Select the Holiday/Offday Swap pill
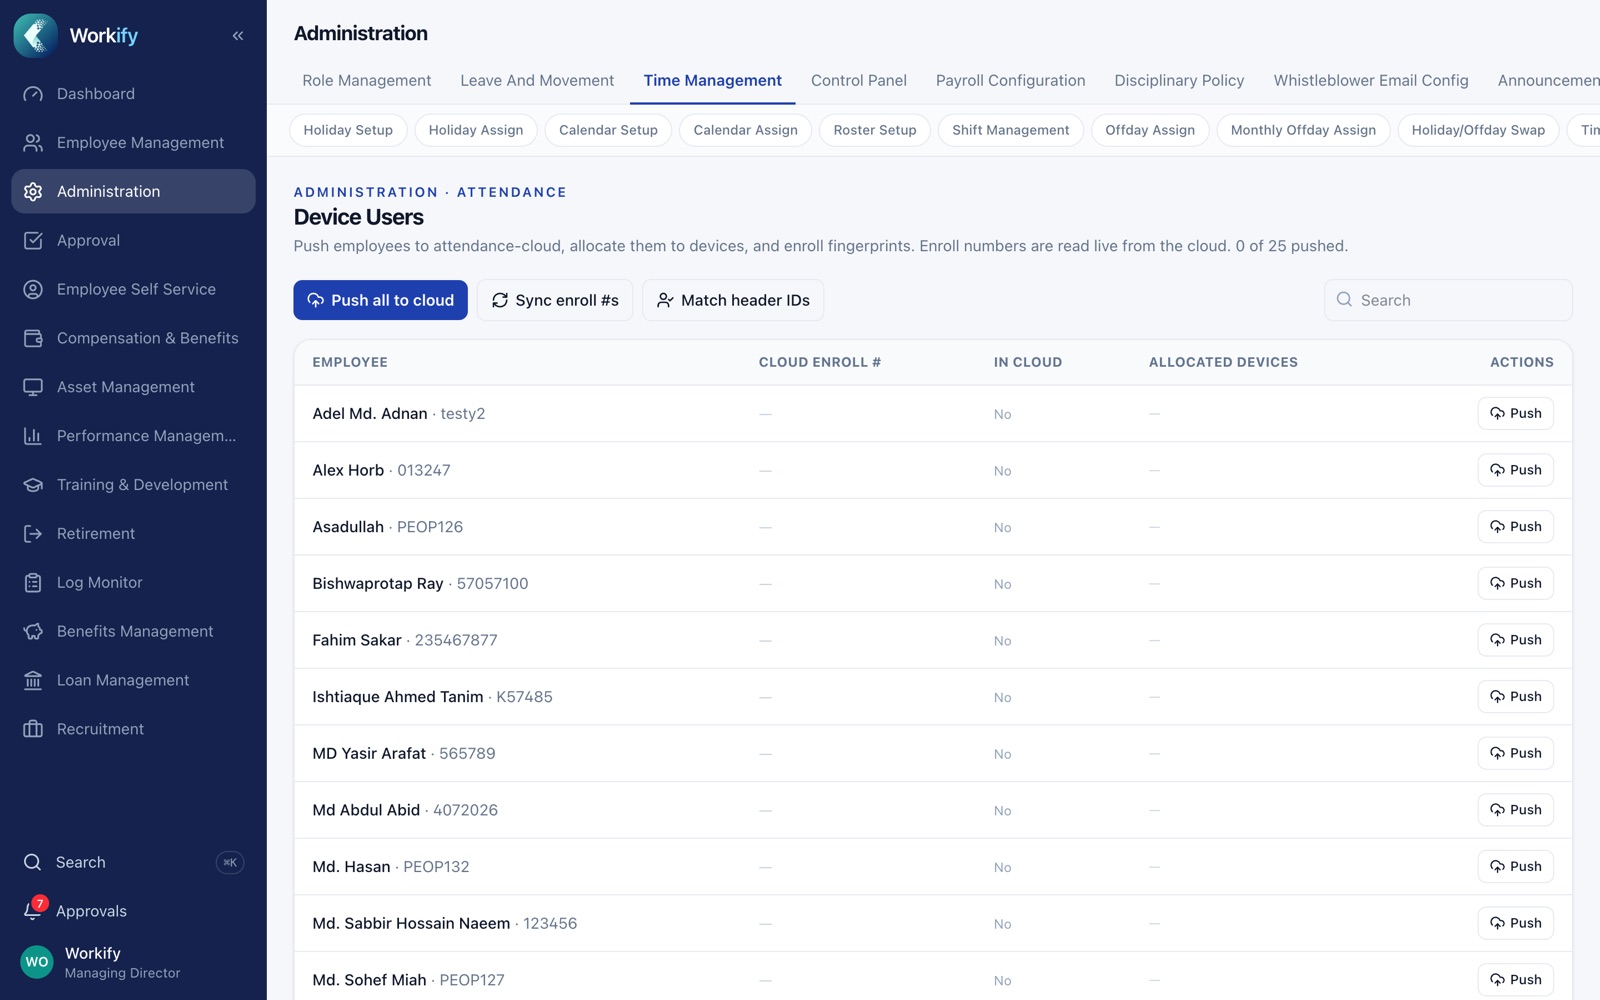Screen dimensions: 1600x1000 (1478, 130)
